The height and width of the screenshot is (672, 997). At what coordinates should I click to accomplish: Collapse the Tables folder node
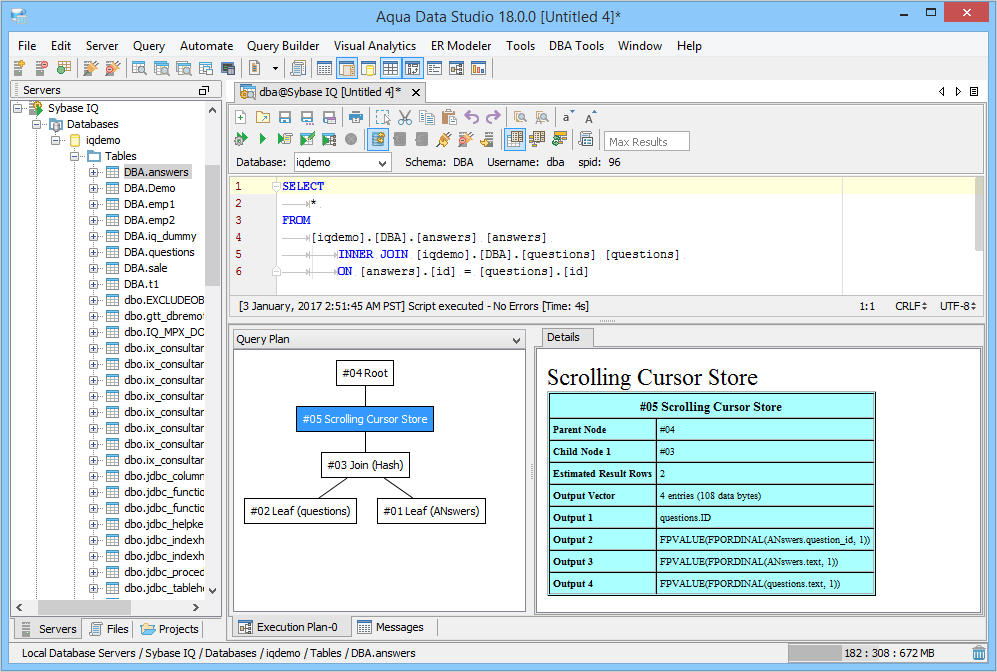click(x=74, y=156)
